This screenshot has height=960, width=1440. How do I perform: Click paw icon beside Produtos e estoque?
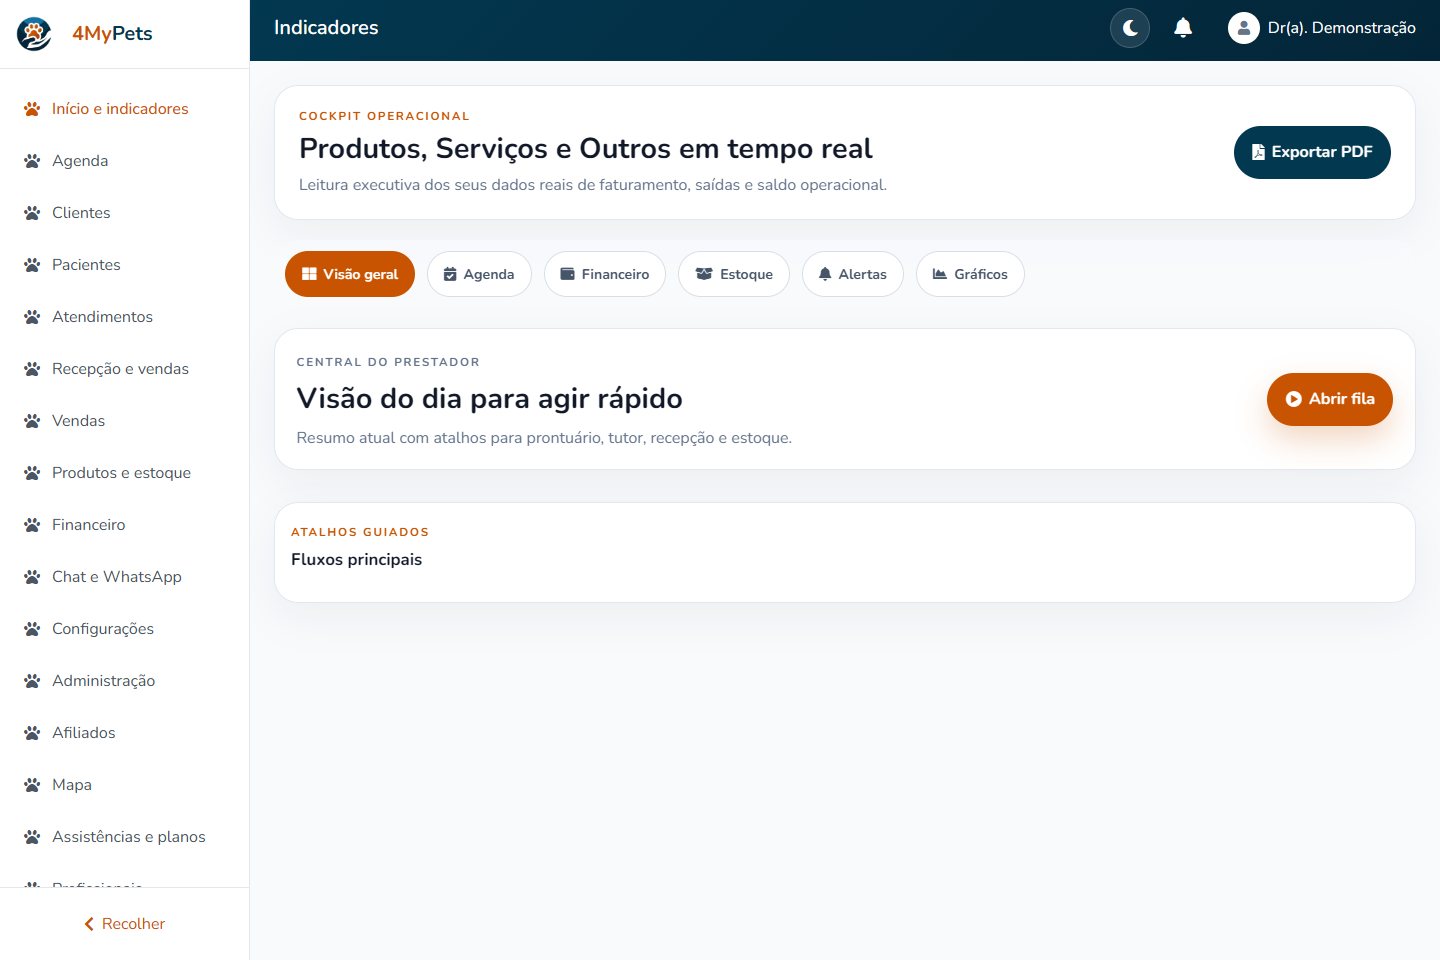(32, 473)
